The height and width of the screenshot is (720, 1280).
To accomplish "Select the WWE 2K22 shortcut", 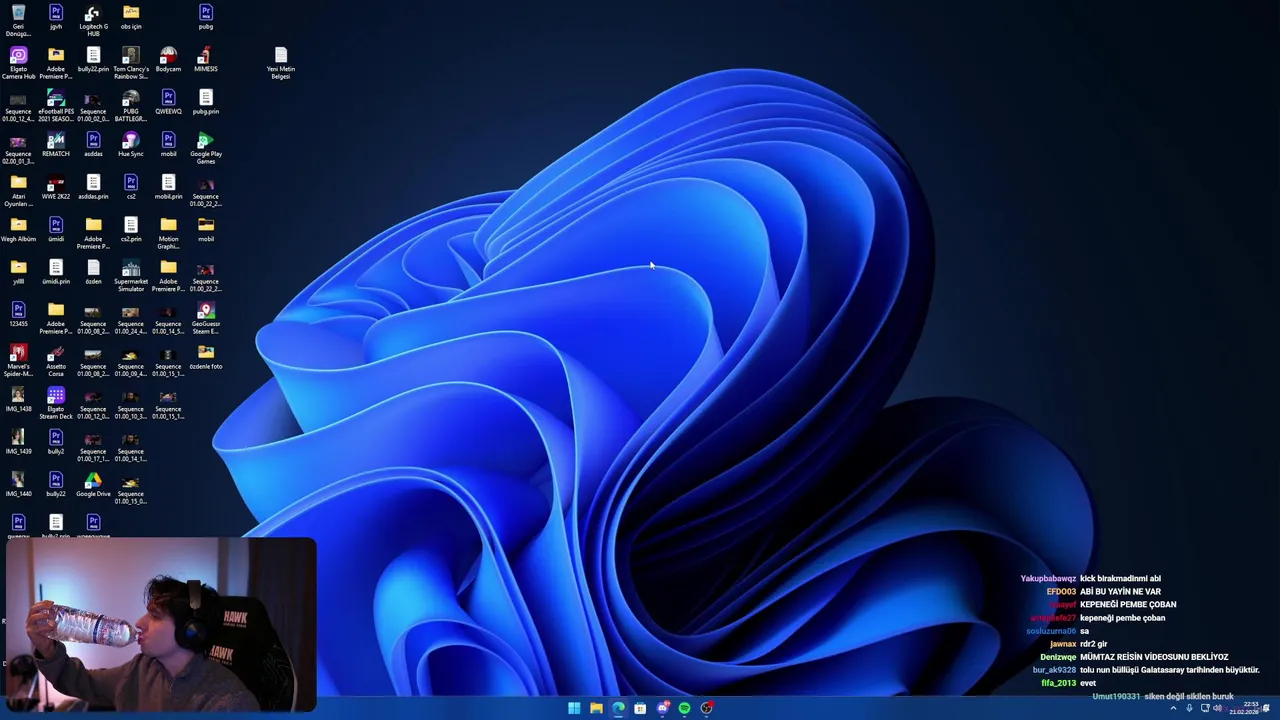I will [x=56, y=187].
